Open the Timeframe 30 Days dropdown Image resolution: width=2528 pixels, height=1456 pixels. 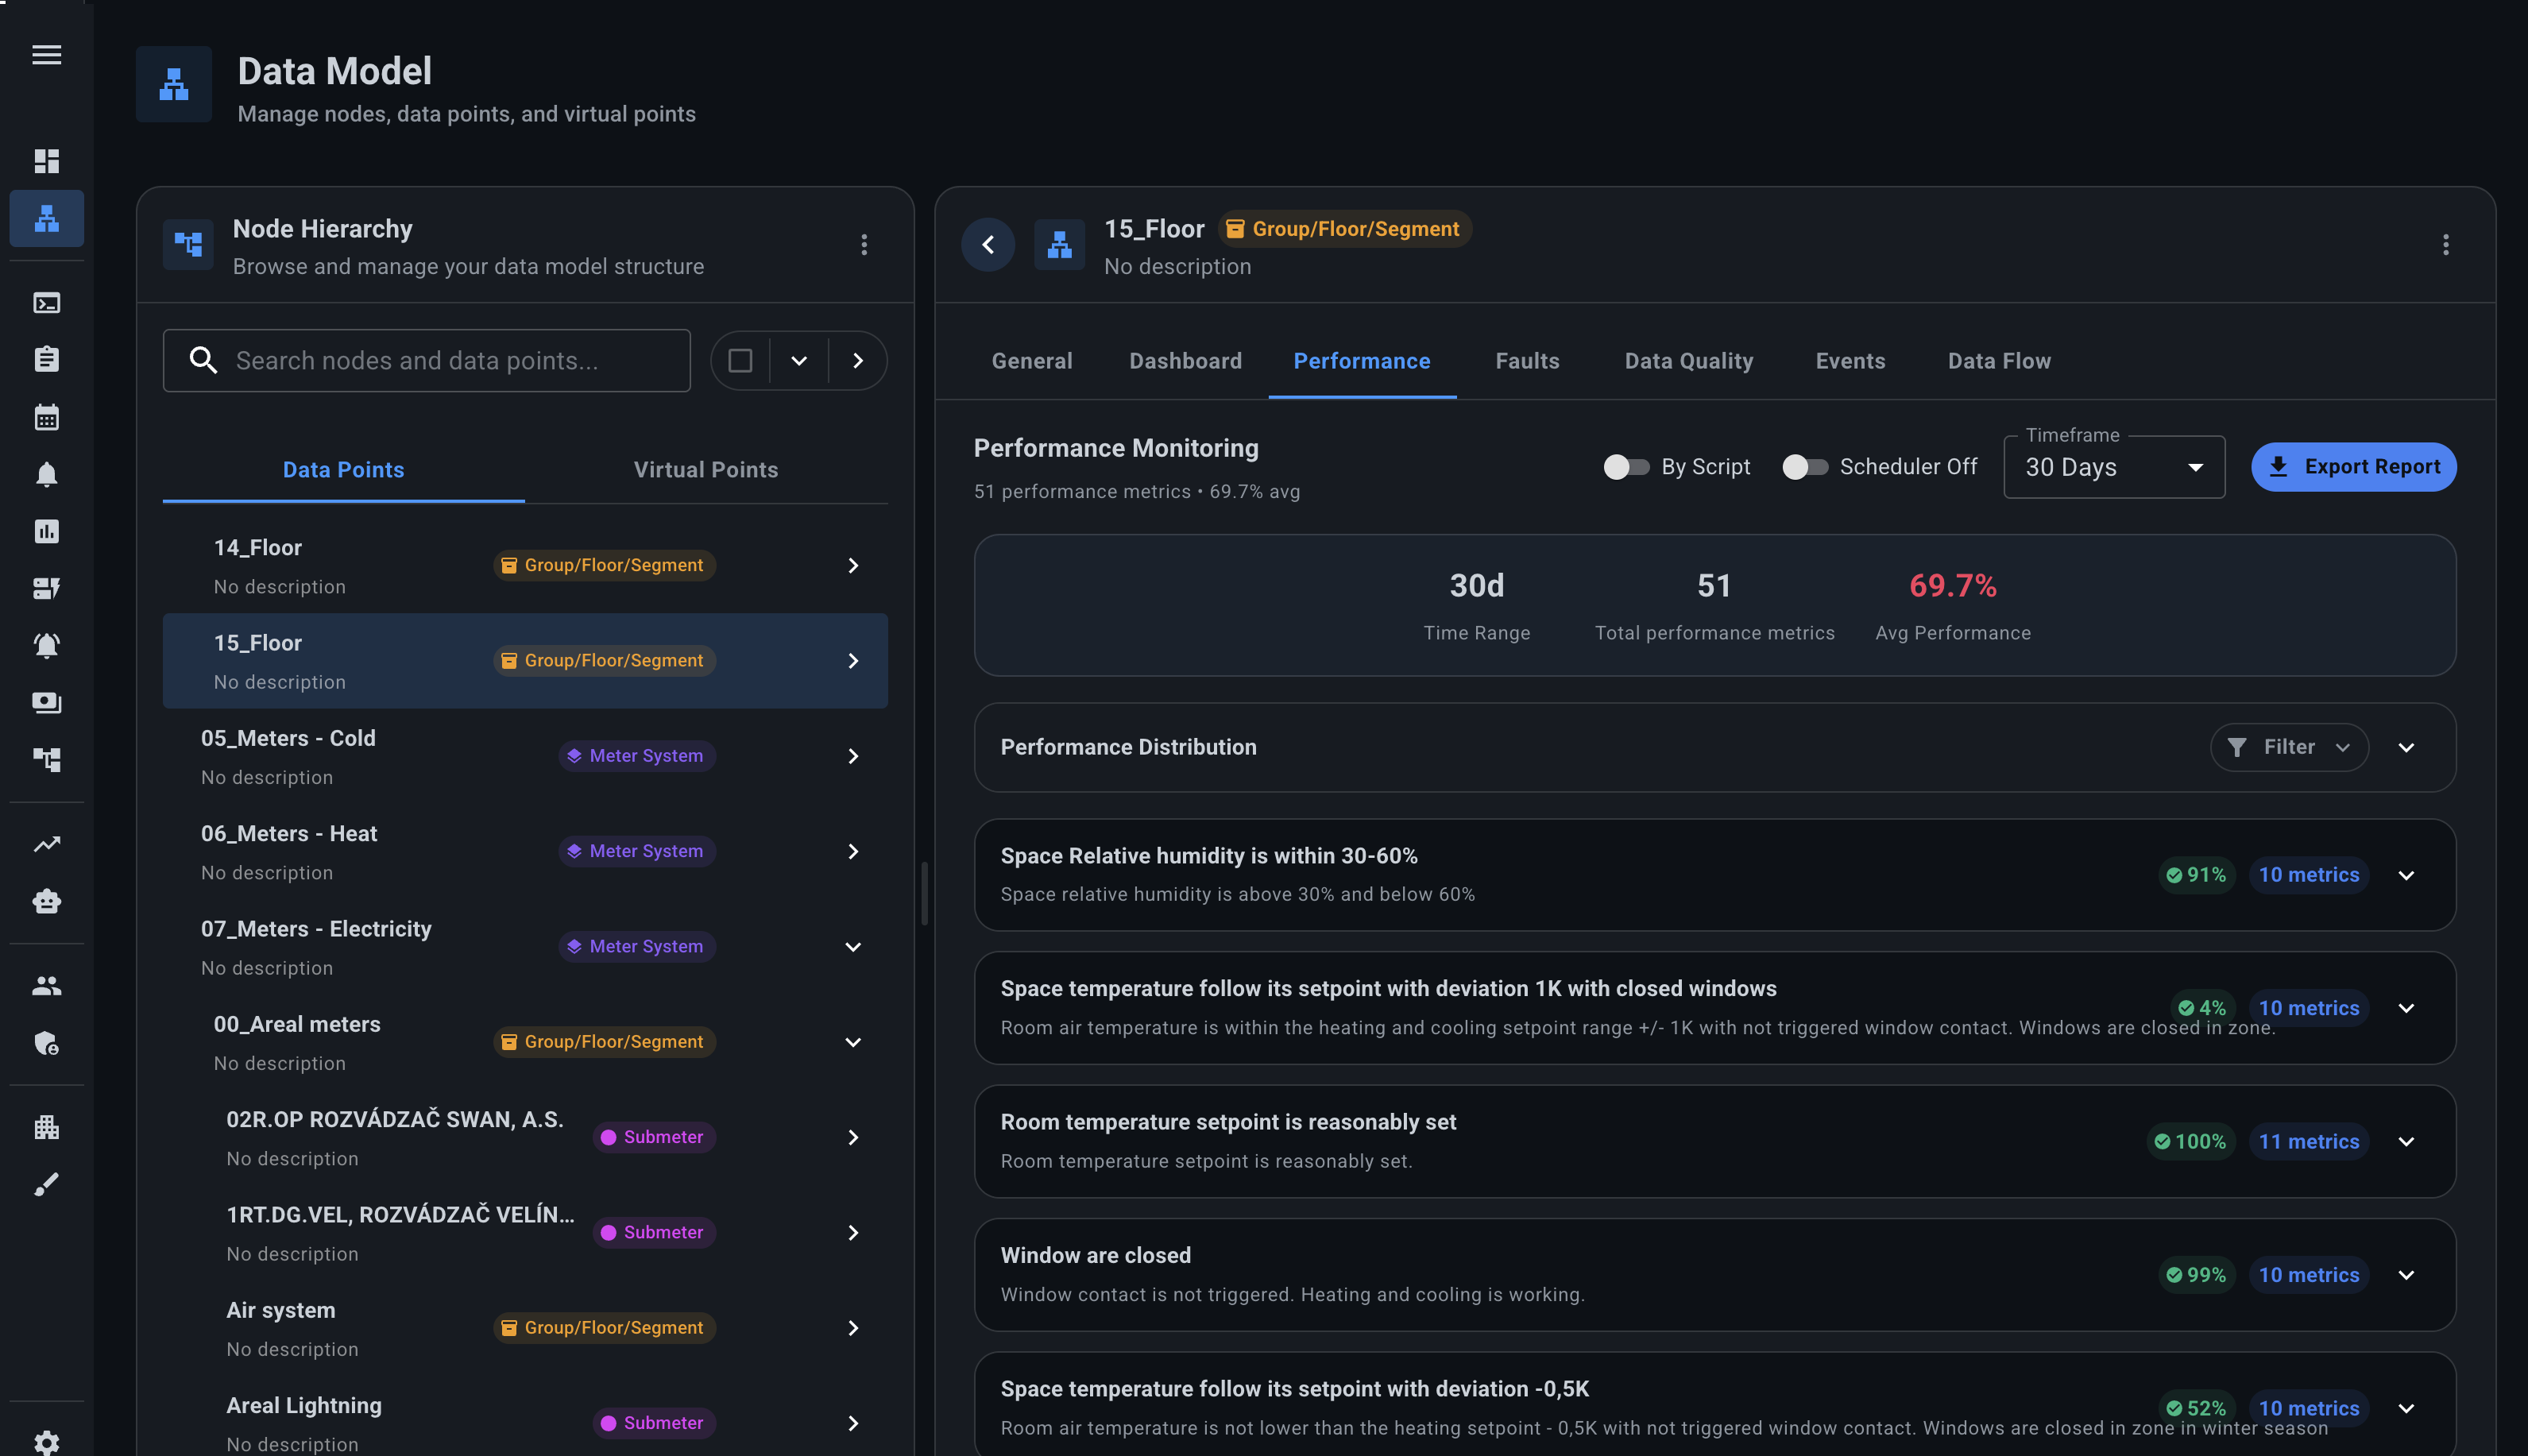coord(2113,466)
